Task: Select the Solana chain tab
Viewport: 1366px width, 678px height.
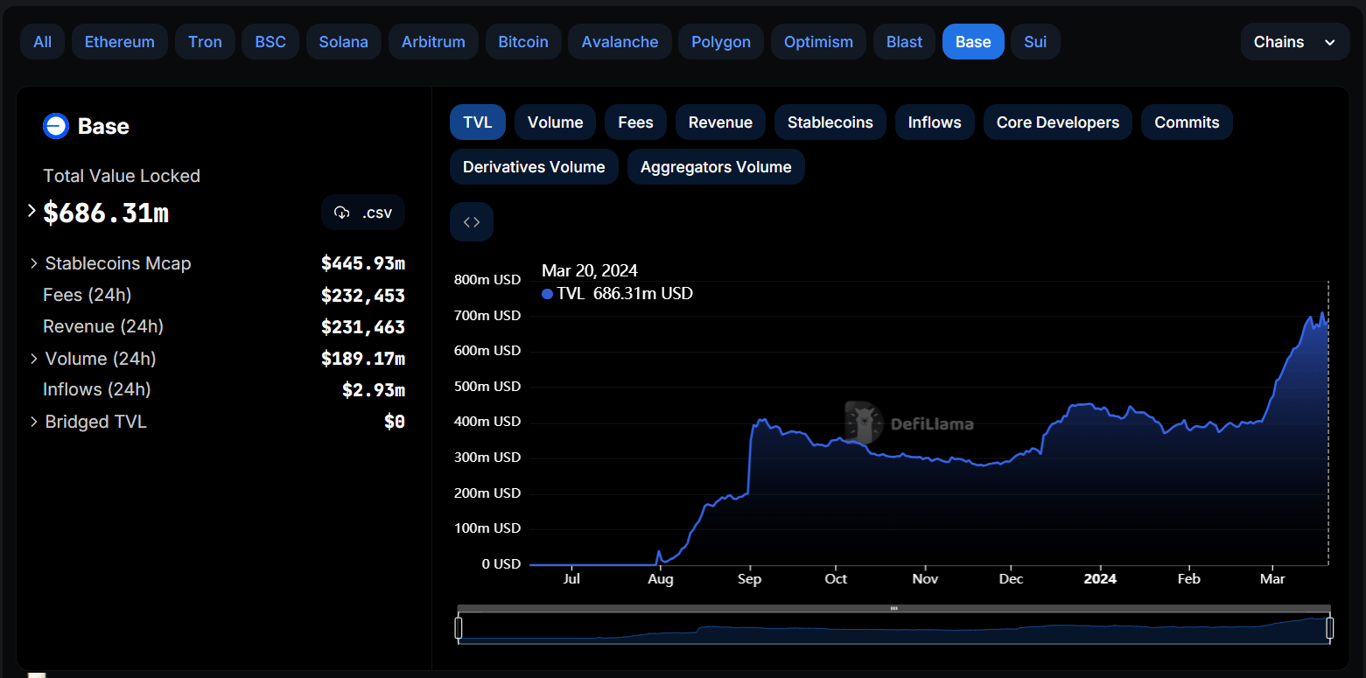Action: (343, 42)
